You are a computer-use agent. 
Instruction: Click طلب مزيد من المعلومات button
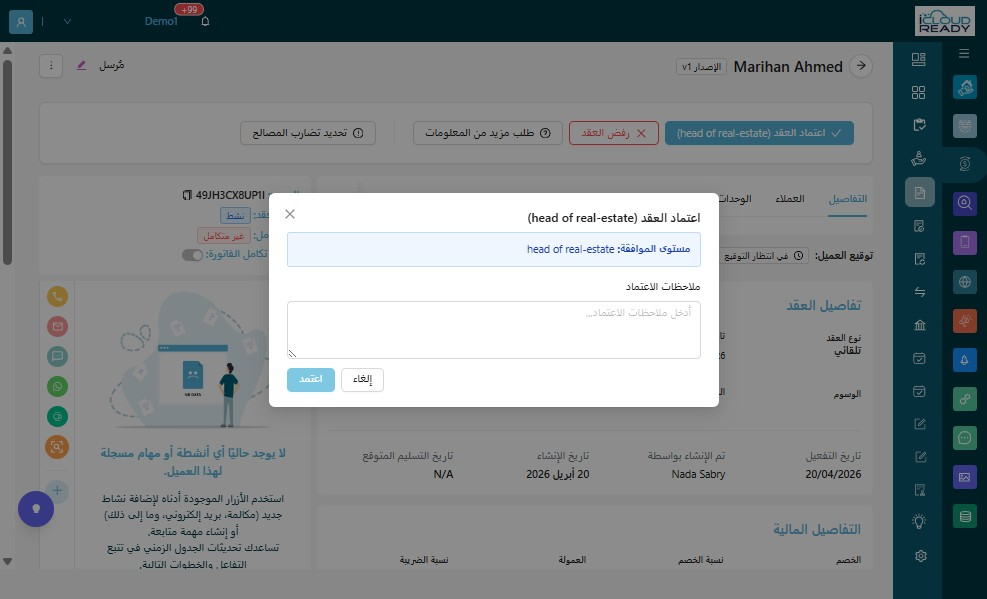(x=488, y=133)
